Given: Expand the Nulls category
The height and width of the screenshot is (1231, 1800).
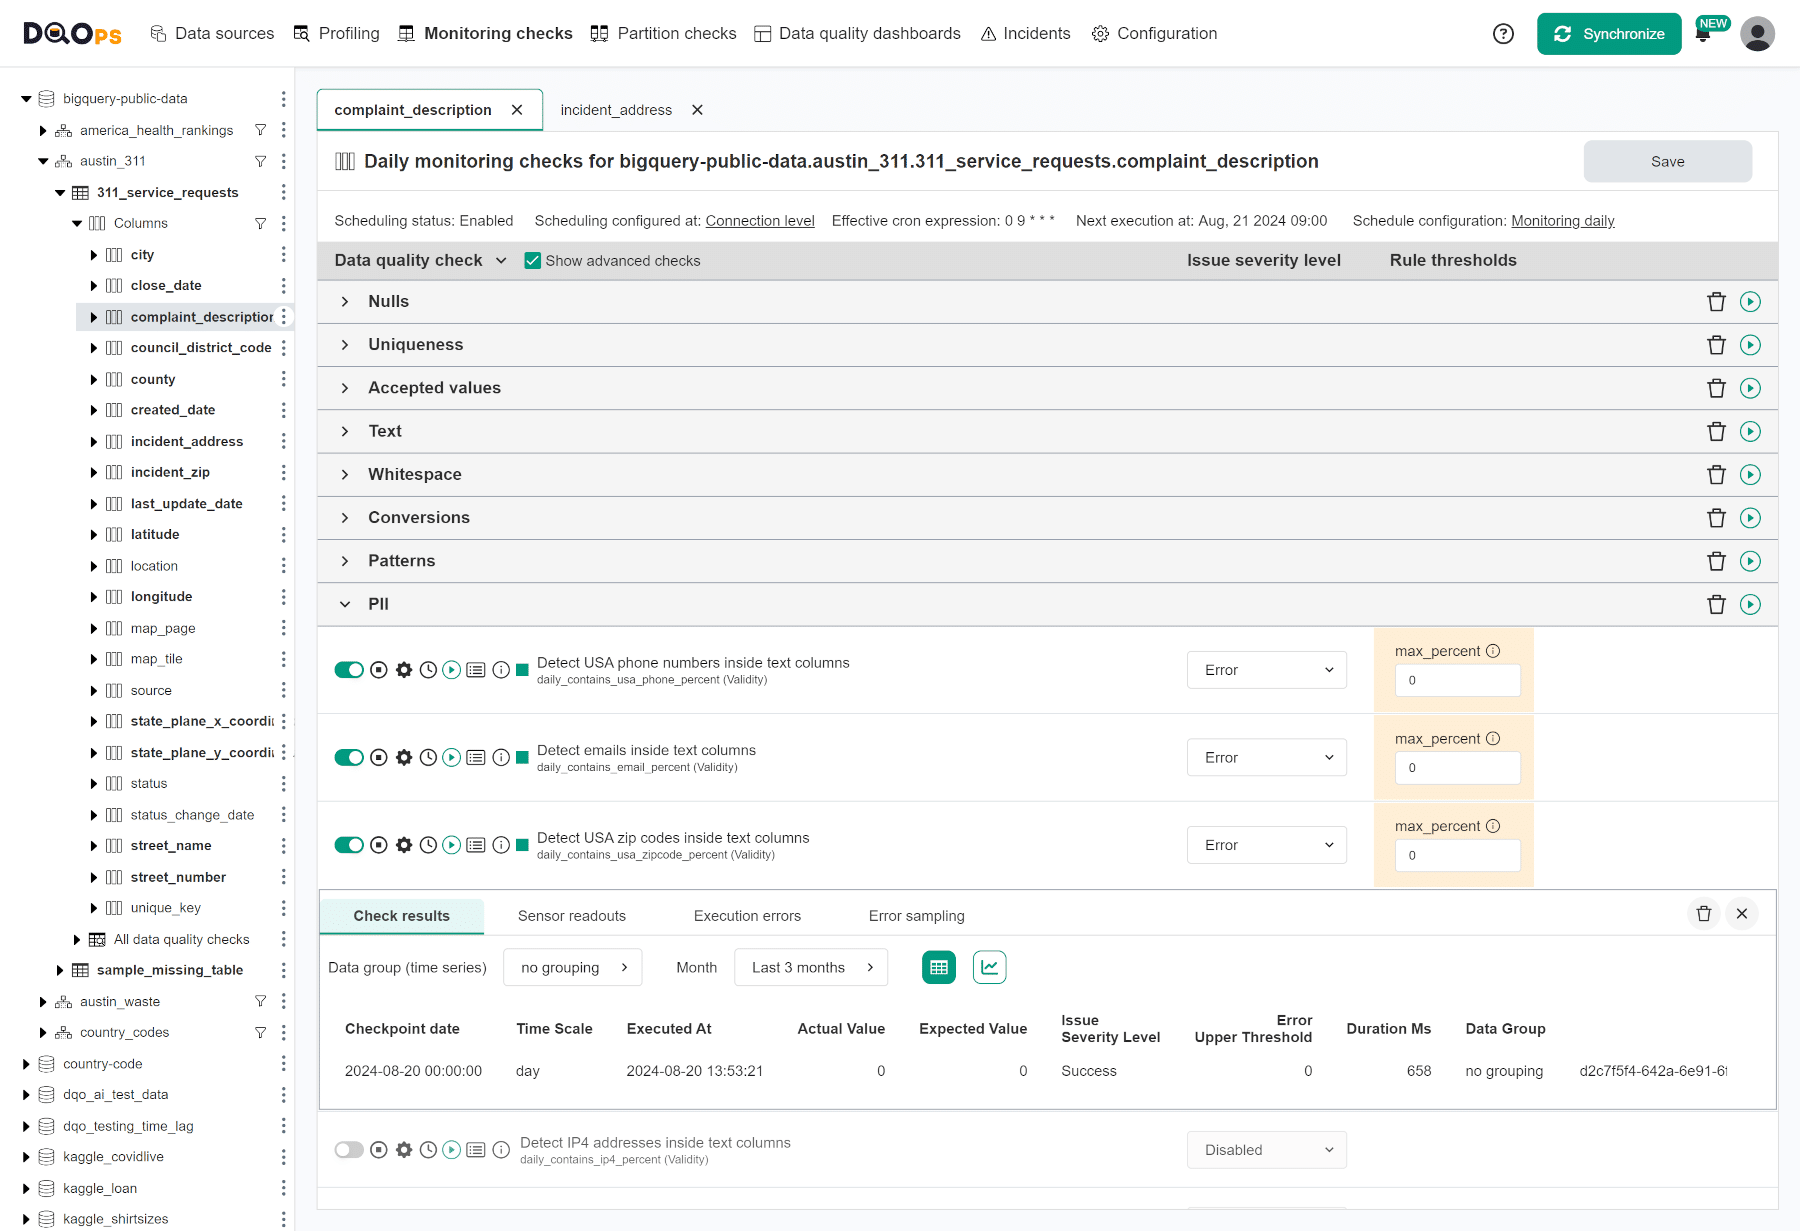Looking at the screenshot, I should (x=345, y=302).
